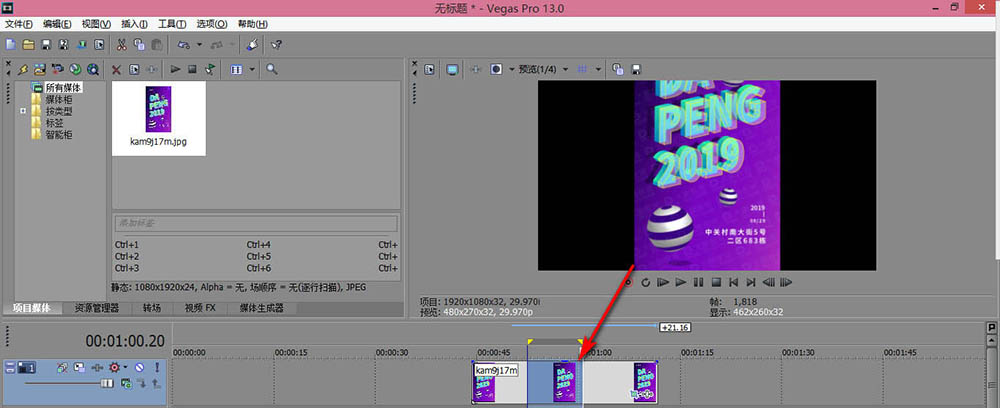Click Get Media from Web globe icon
Viewport: 1000px width, 408px height.
pos(93,69)
